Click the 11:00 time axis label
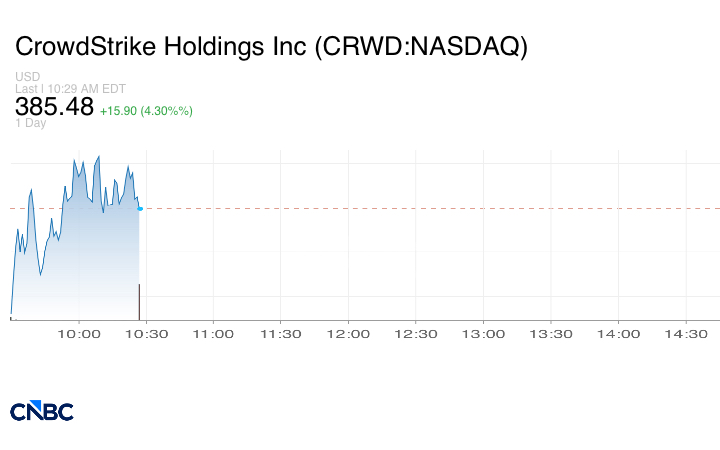 tap(214, 335)
